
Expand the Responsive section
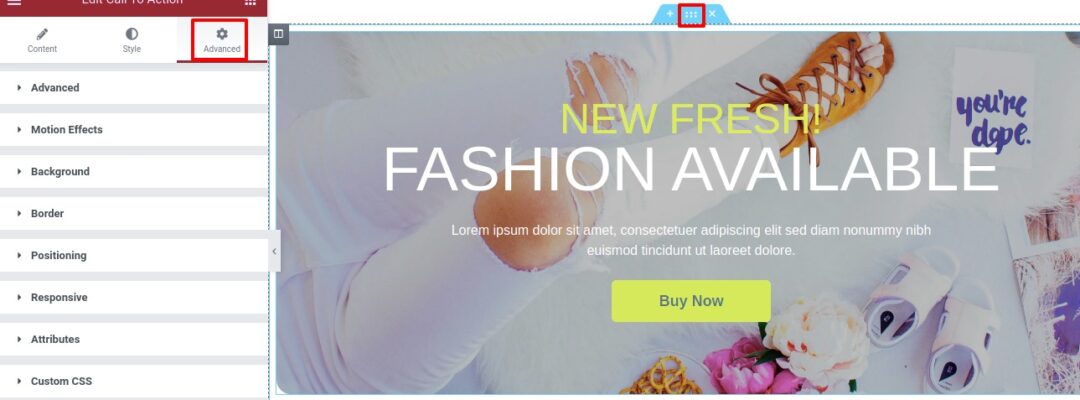coord(134,297)
